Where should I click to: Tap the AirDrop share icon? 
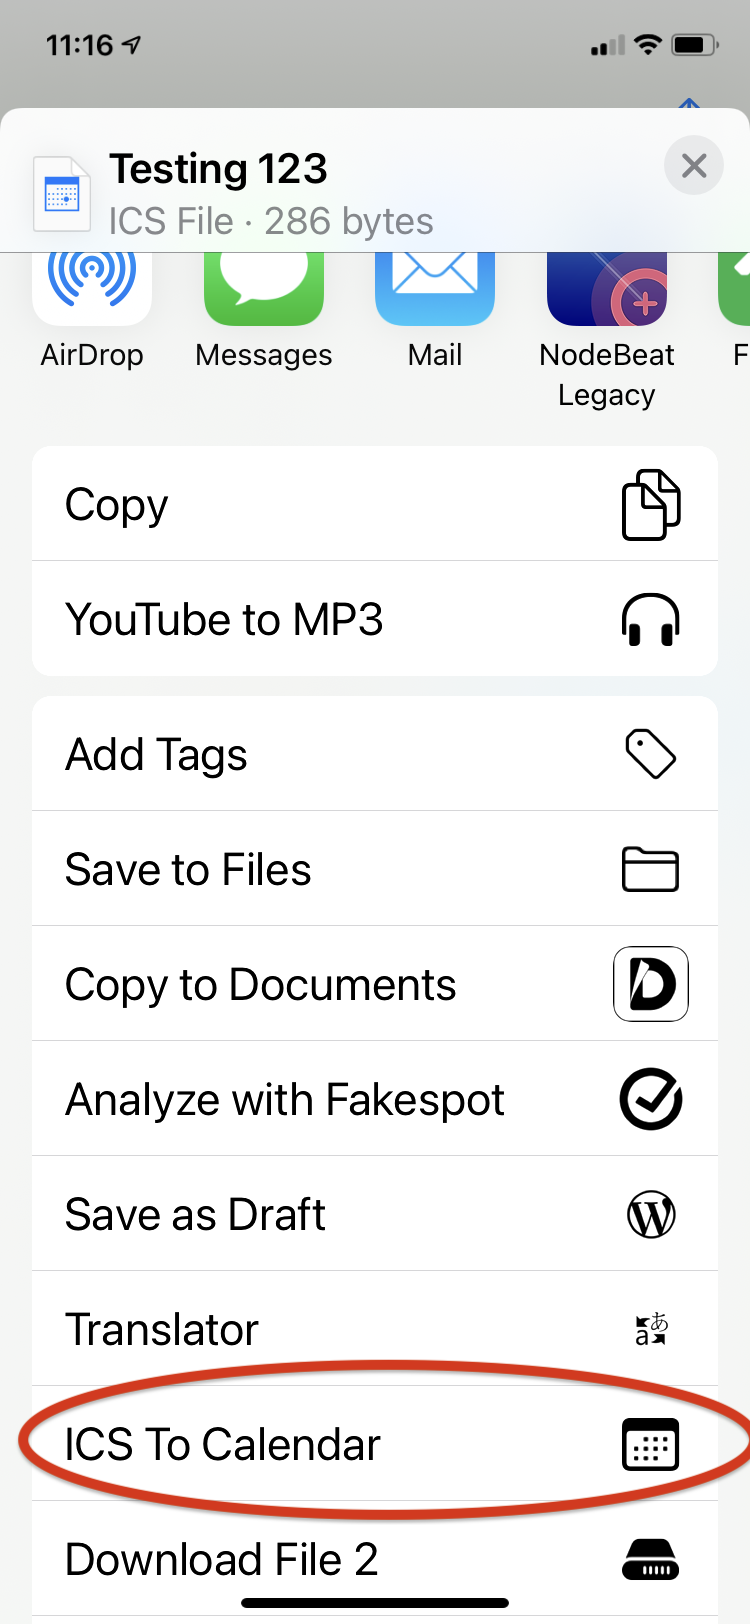coord(92,289)
